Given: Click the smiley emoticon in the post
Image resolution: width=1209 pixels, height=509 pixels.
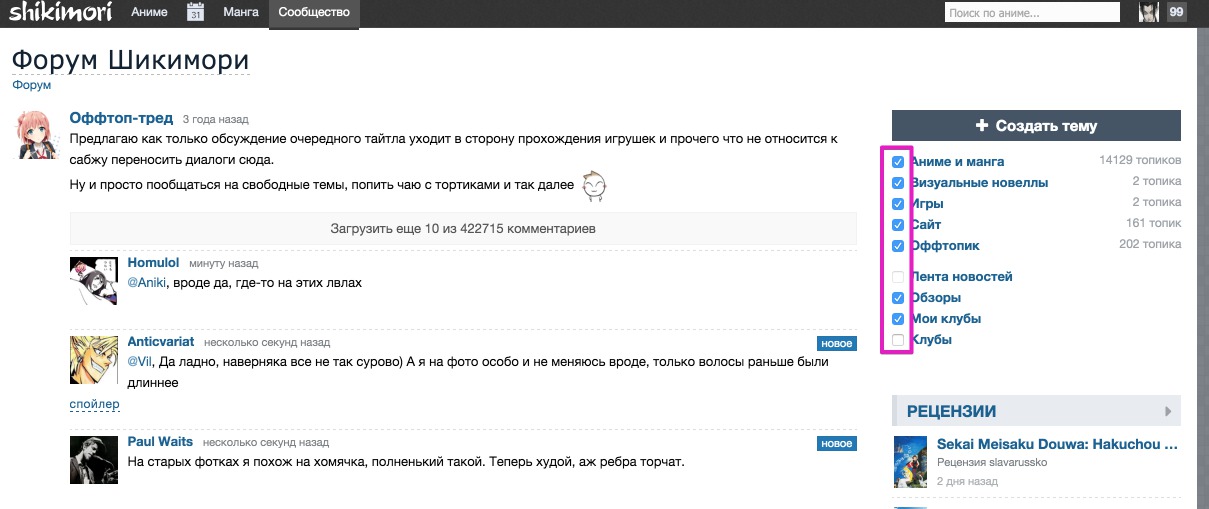Looking at the screenshot, I should (594, 186).
